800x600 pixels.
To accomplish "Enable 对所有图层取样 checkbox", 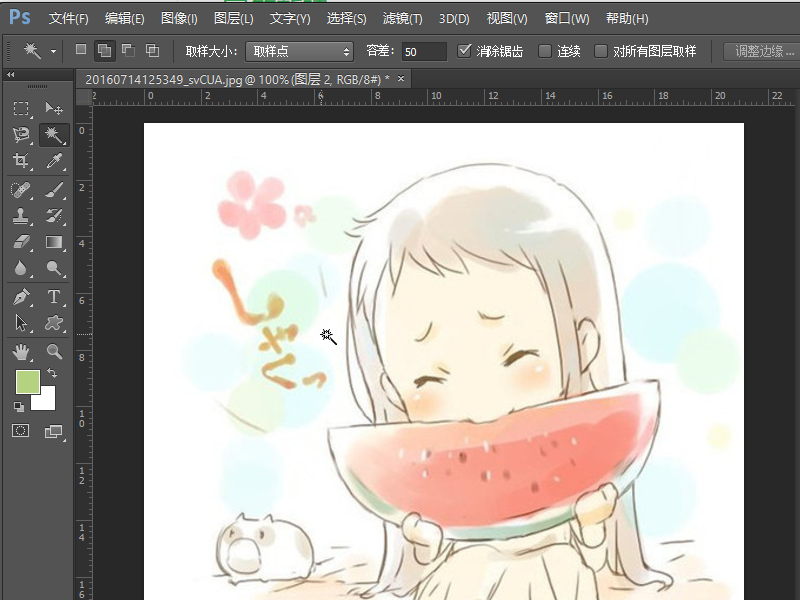I will [601, 51].
